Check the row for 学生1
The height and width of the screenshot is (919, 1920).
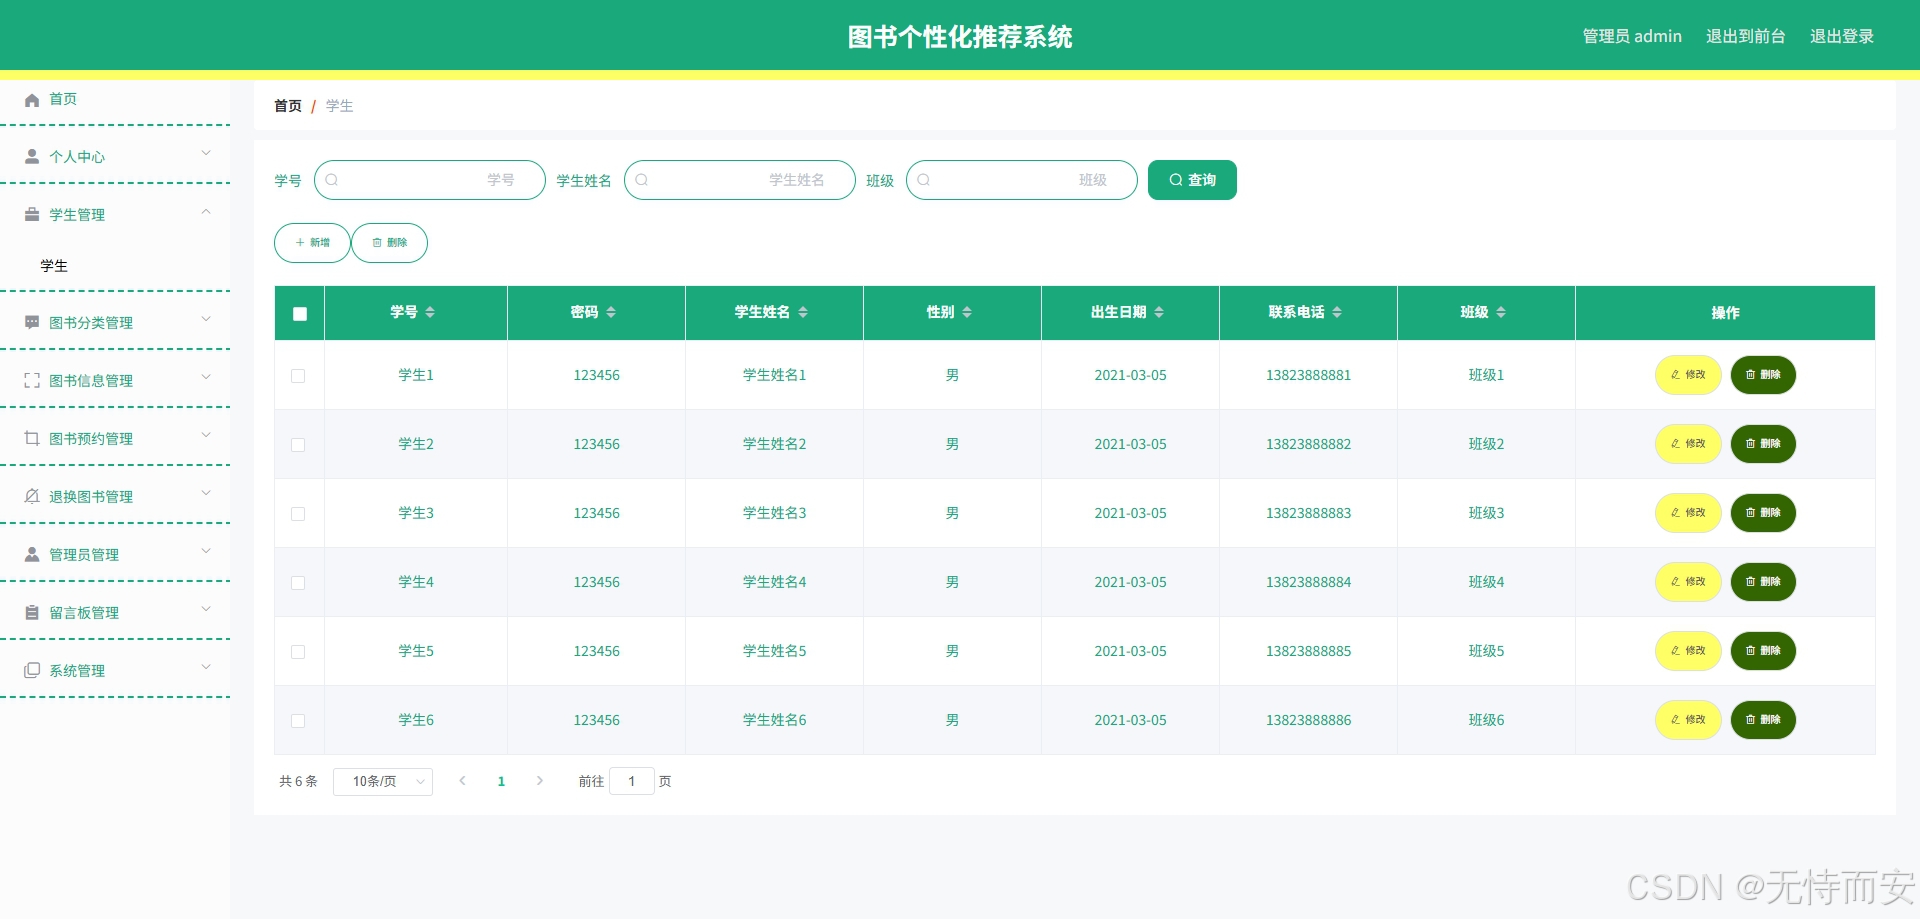[298, 376]
